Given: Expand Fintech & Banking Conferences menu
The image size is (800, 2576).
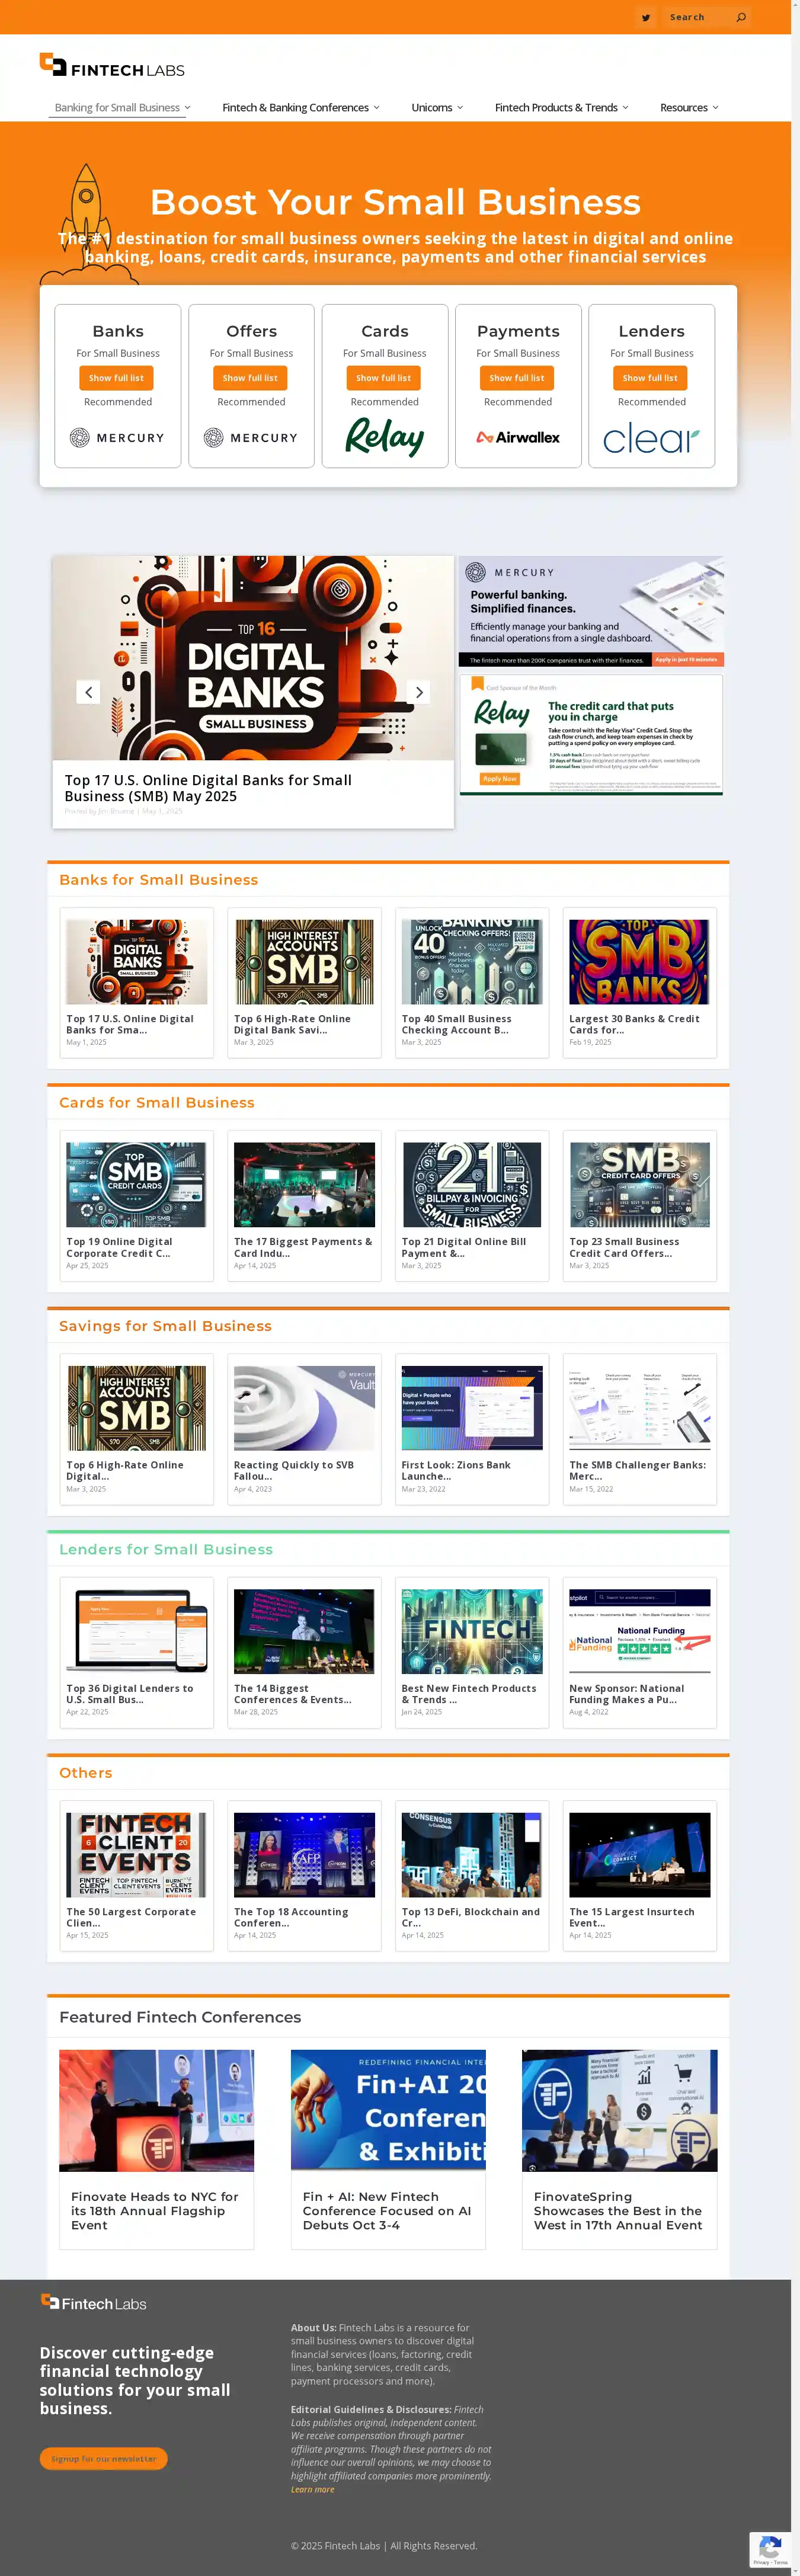Looking at the screenshot, I should pos(300,108).
